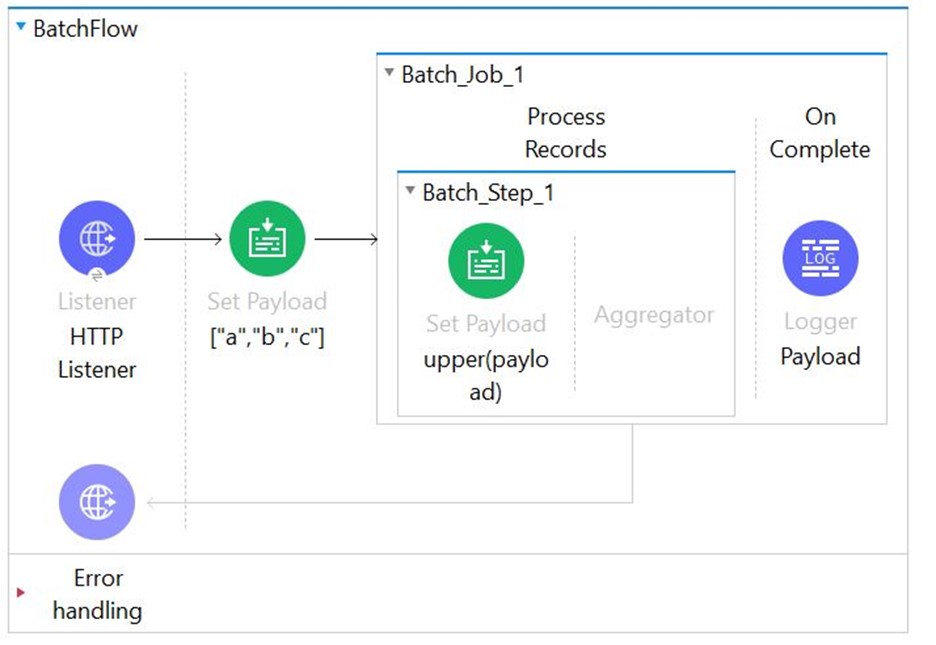Click the On Complete phase heading
This screenshot has height=645, width=936.
[820, 133]
